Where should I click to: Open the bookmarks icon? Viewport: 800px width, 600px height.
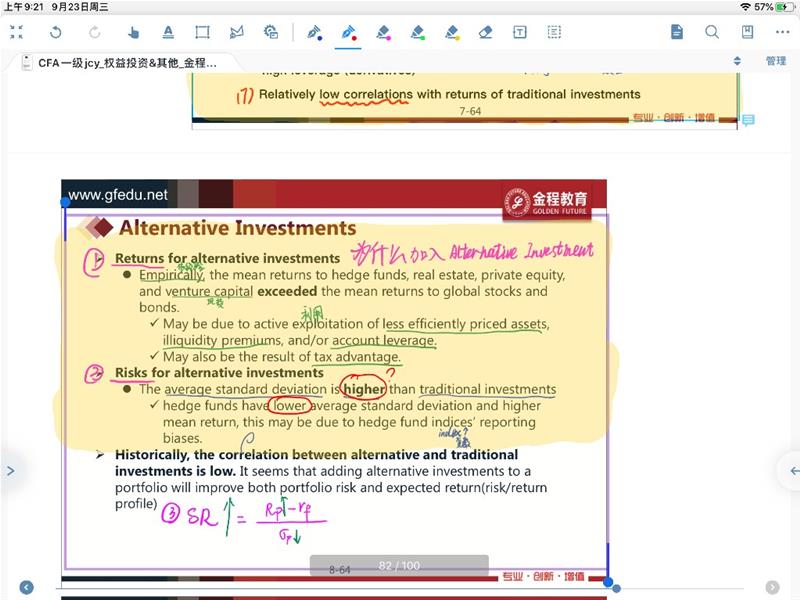click(747, 32)
